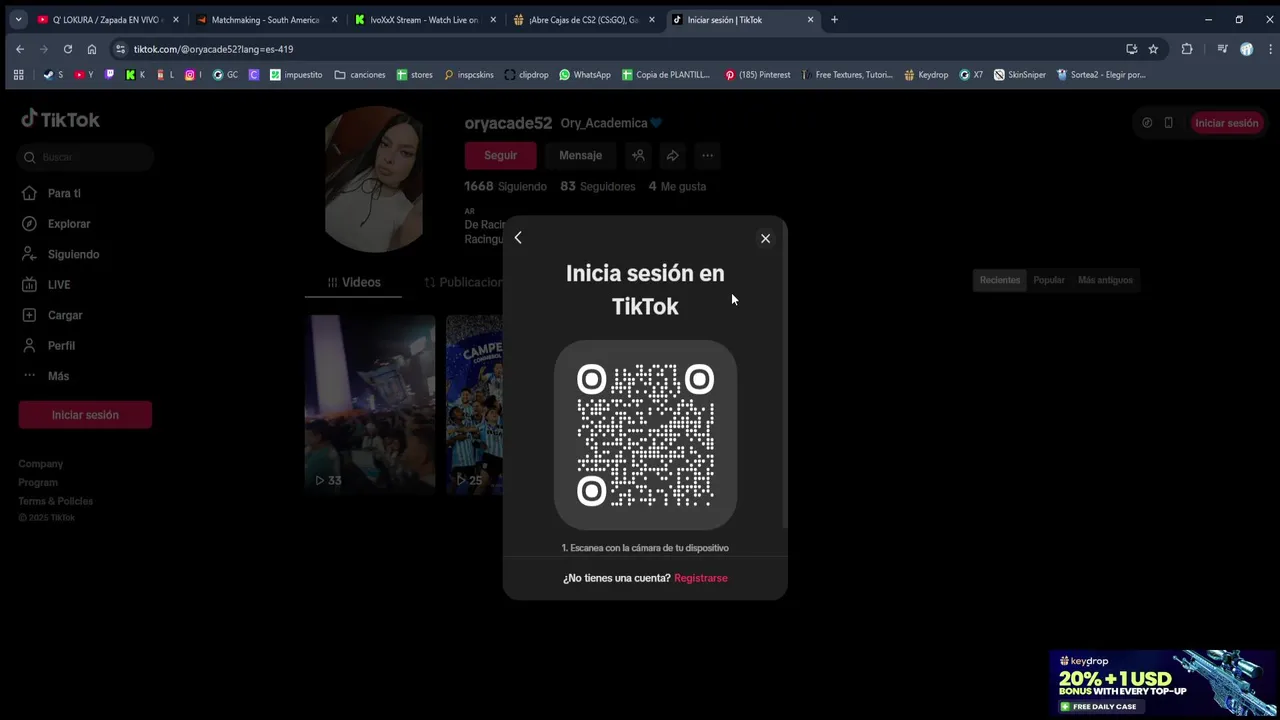Reload the current page
1280x720 pixels.
click(x=68, y=49)
